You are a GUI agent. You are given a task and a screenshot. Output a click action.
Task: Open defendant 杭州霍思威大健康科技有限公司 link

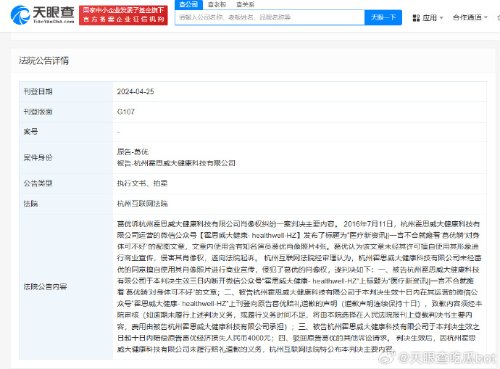[x=184, y=163]
